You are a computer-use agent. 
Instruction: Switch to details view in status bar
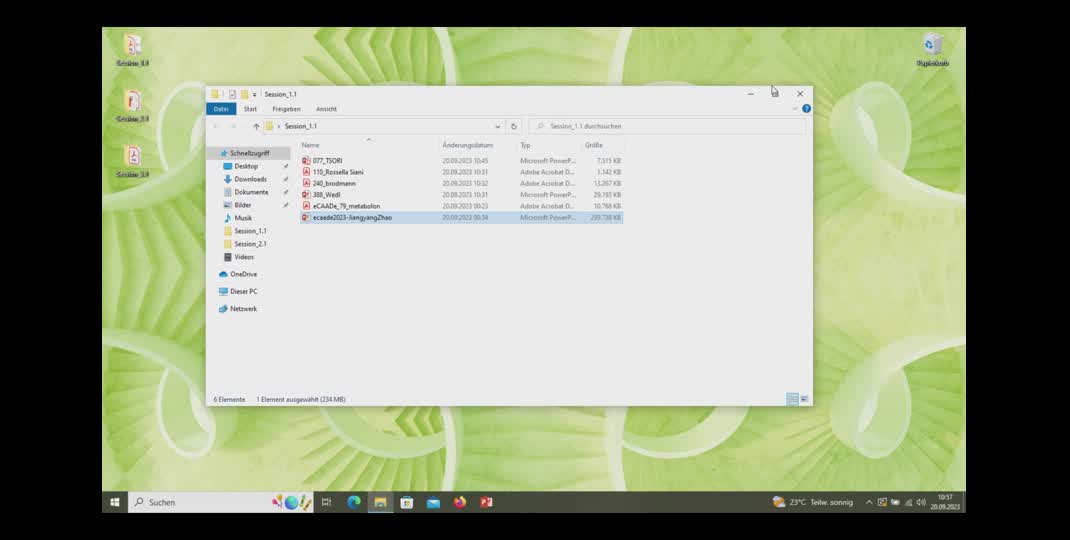point(792,399)
